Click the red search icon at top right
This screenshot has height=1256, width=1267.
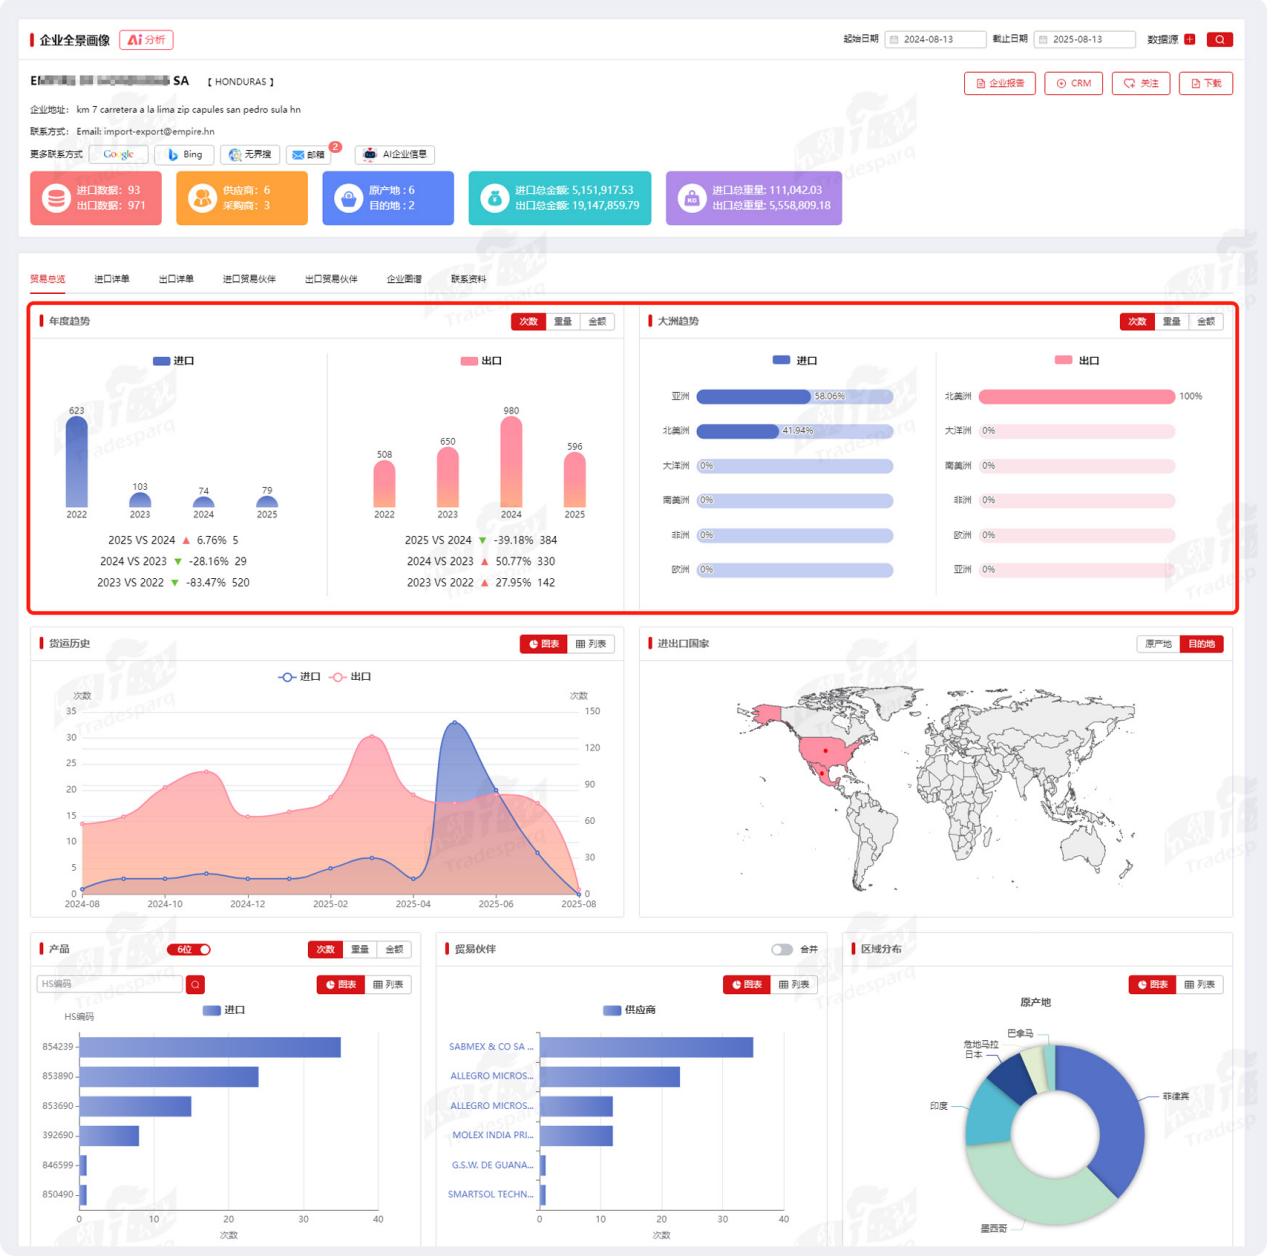1219,40
